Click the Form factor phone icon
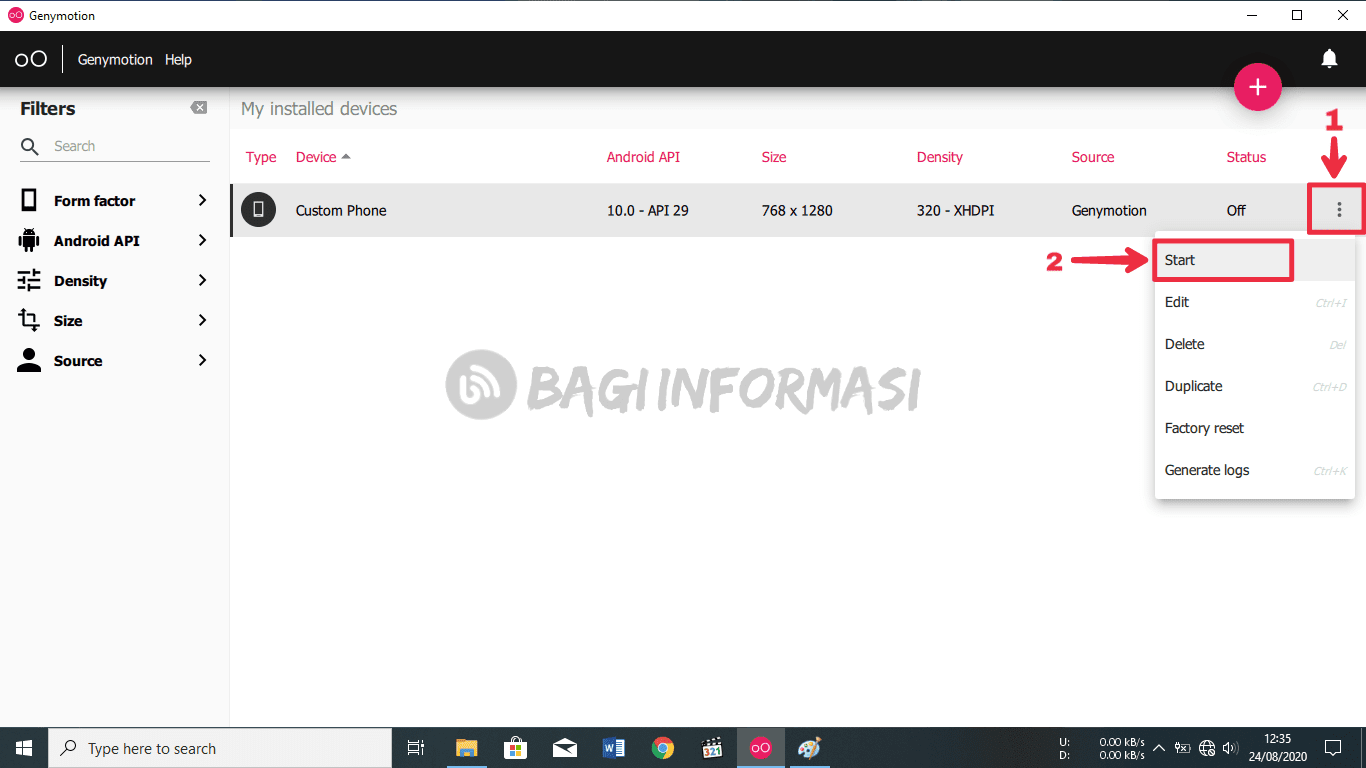Image resolution: width=1366 pixels, height=768 pixels. click(29, 200)
